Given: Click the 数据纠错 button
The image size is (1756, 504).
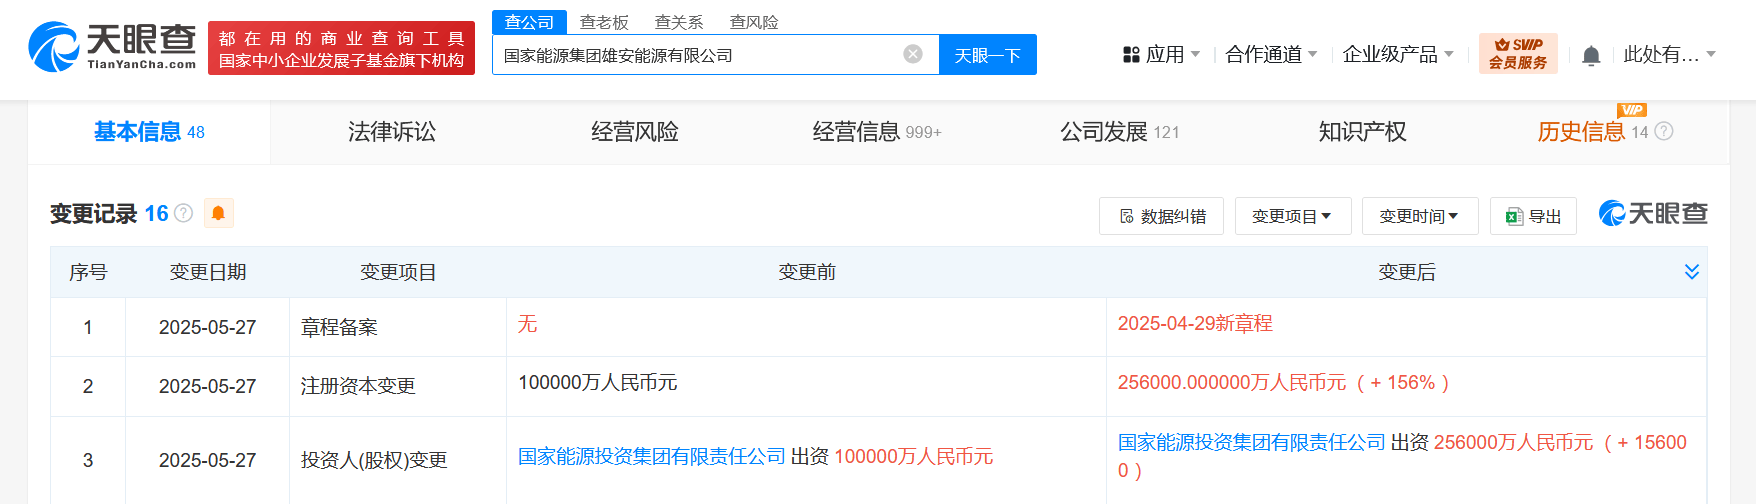Looking at the screenshot, I should pyautogui.click(x=1161, y=216).
